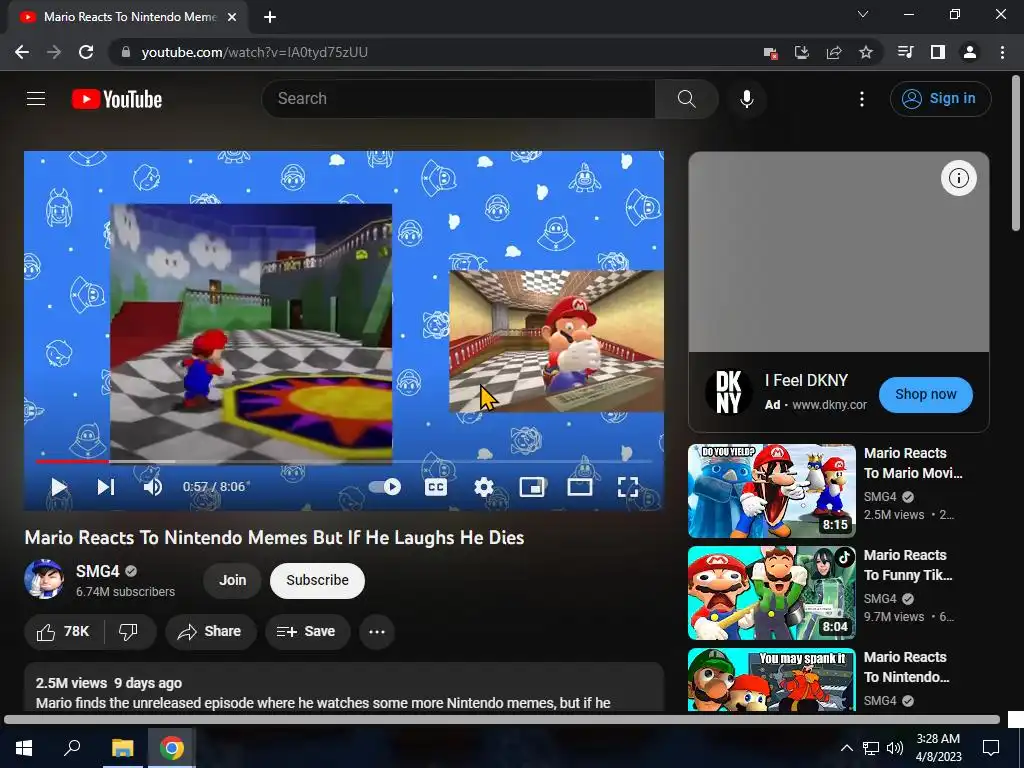Open the 'Mario Reacts To Funny Tik...' title

pos(908,565)
